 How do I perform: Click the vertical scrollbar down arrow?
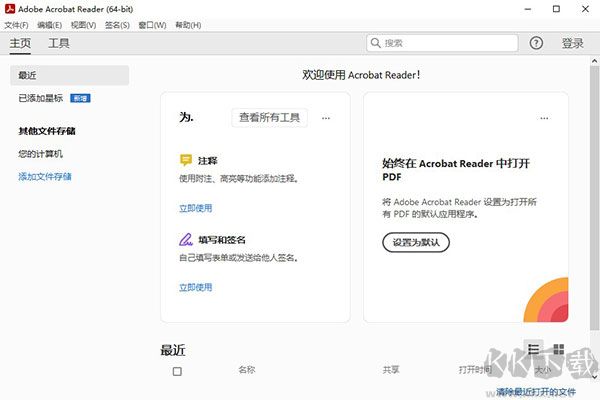click(594, 377)
